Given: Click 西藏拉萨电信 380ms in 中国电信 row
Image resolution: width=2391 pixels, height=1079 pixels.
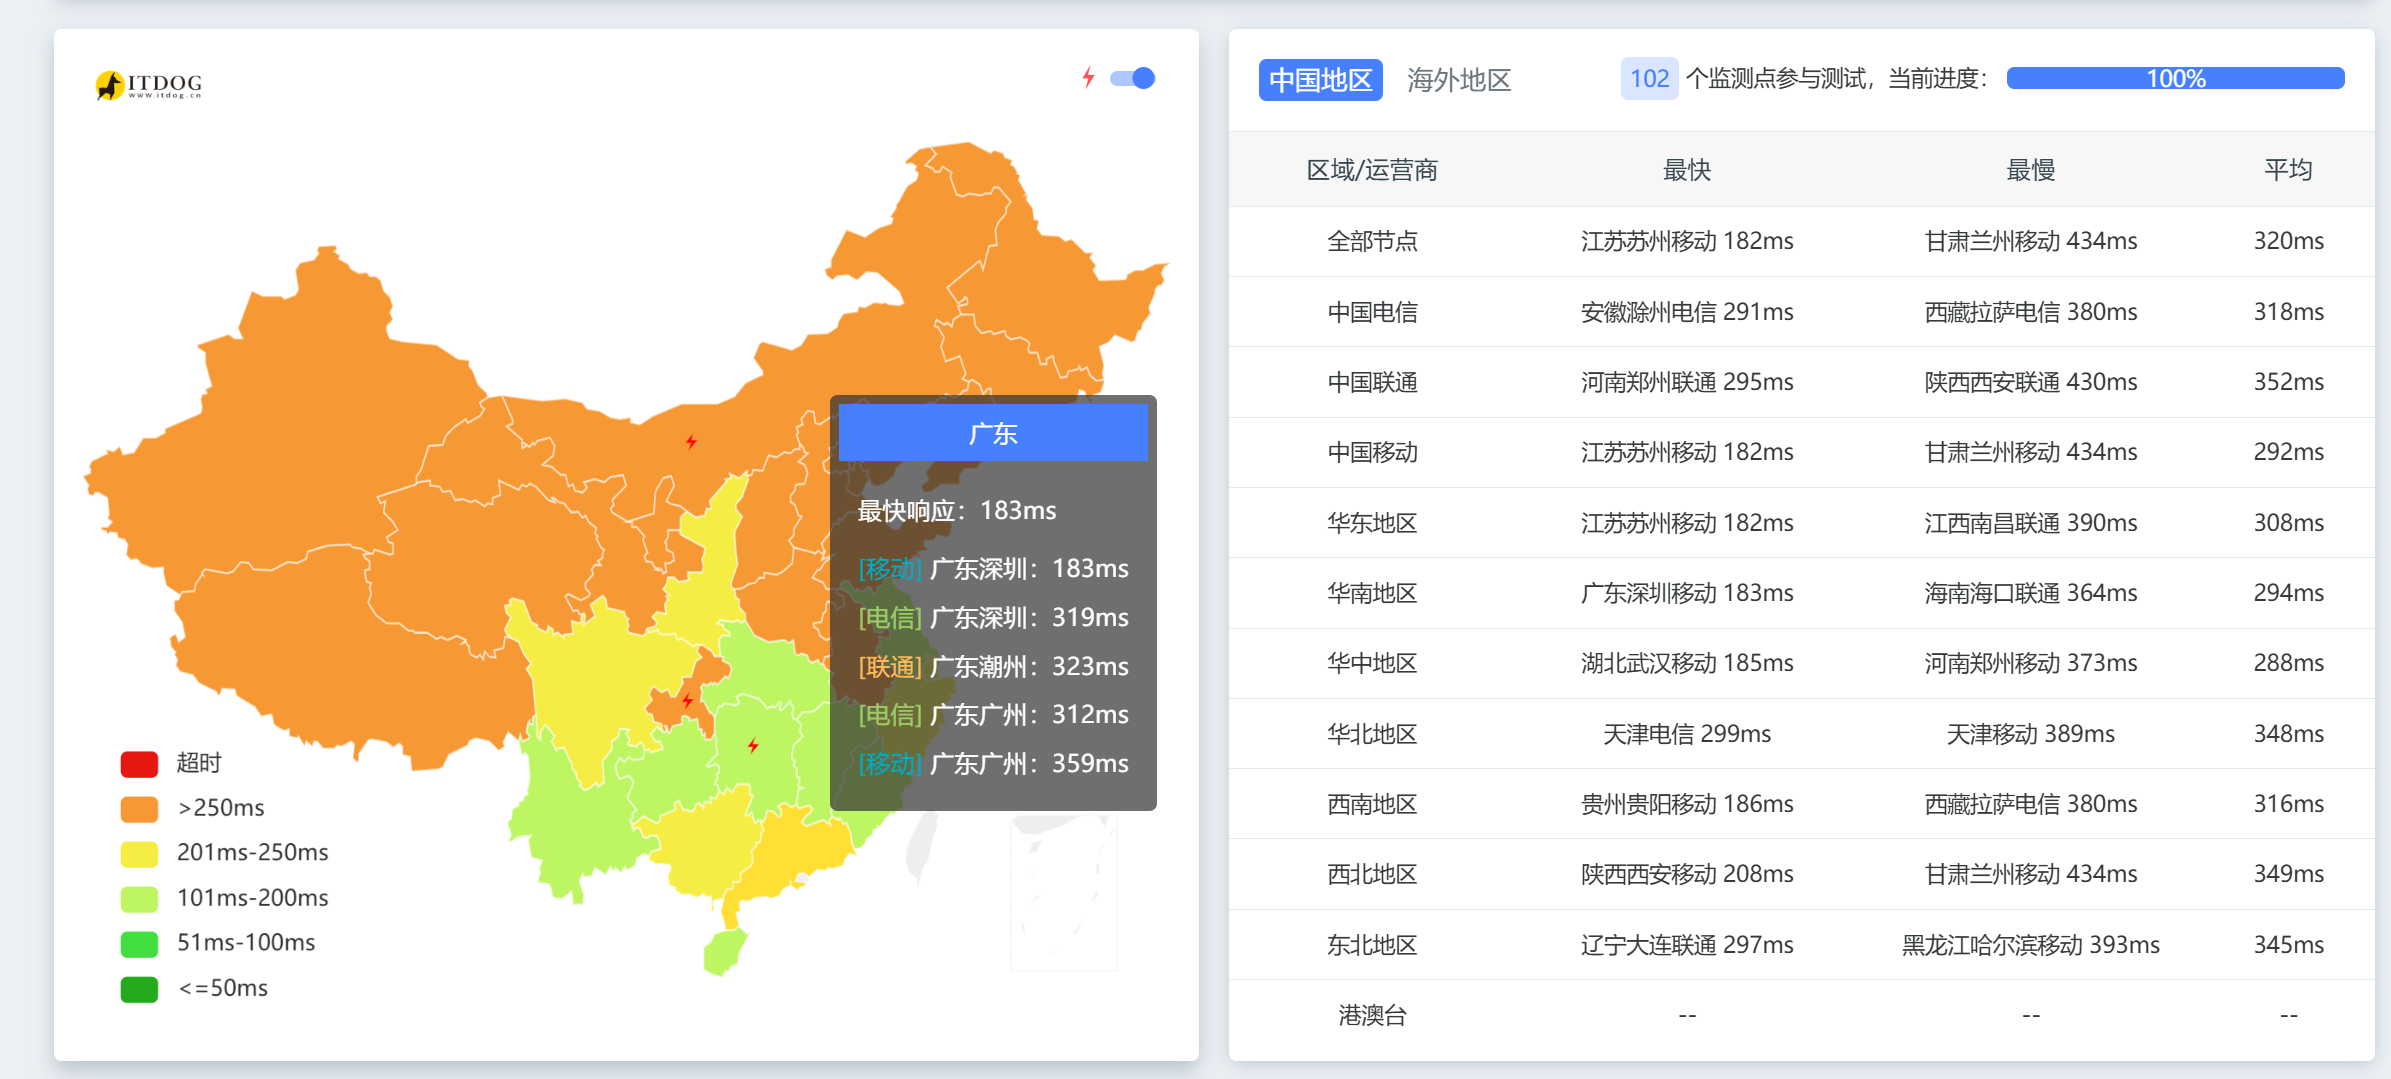Looking at the screenshot, I should pyautogui.click(x=2031, y=312).
